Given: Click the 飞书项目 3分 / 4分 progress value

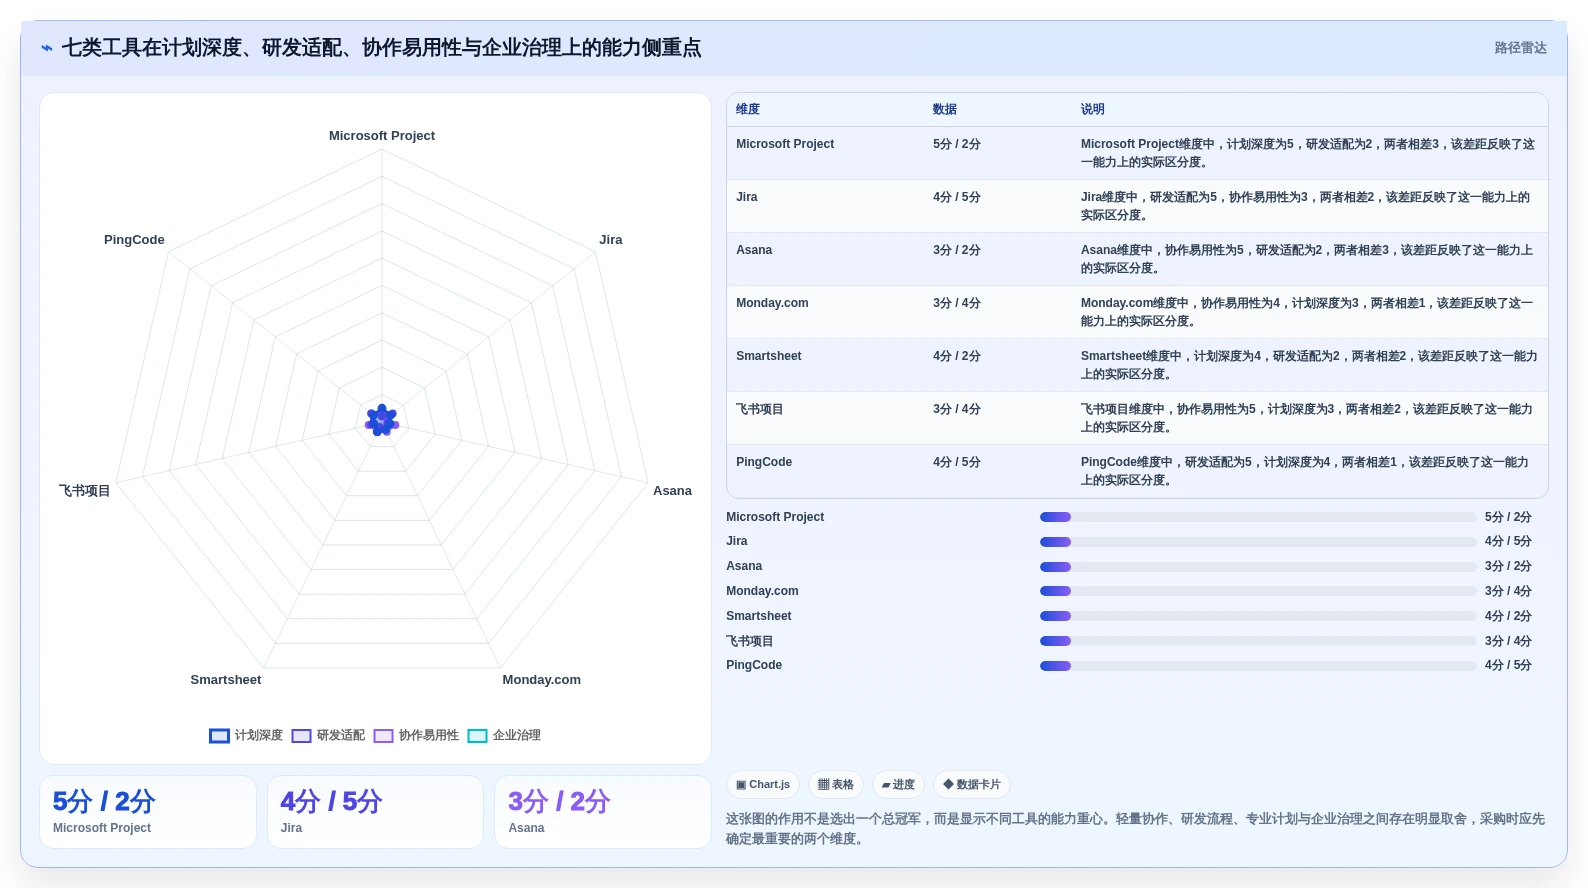Looking at the screenshot, I should tap(1508, 641).
